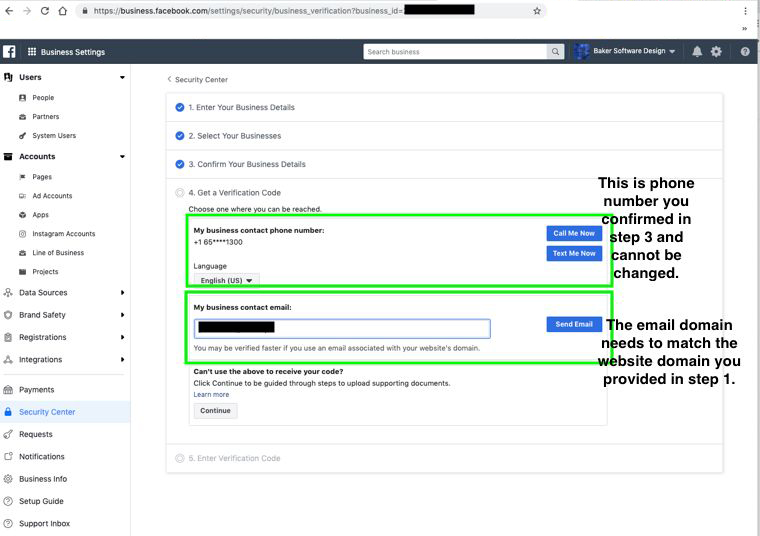760x536 pixels.
Task: Click the System Users key icon
Action: 22,136
